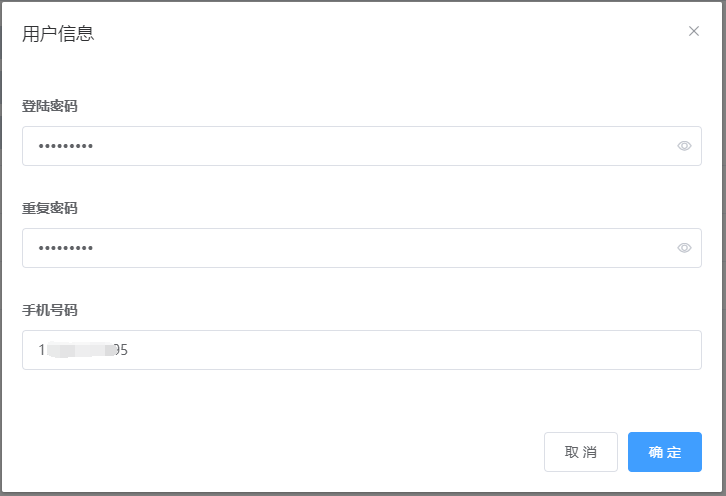Viewport: 726px width, 496px height.
Task: Close the 用户信息 dialog with the X
Action: (x=693, y=31)
